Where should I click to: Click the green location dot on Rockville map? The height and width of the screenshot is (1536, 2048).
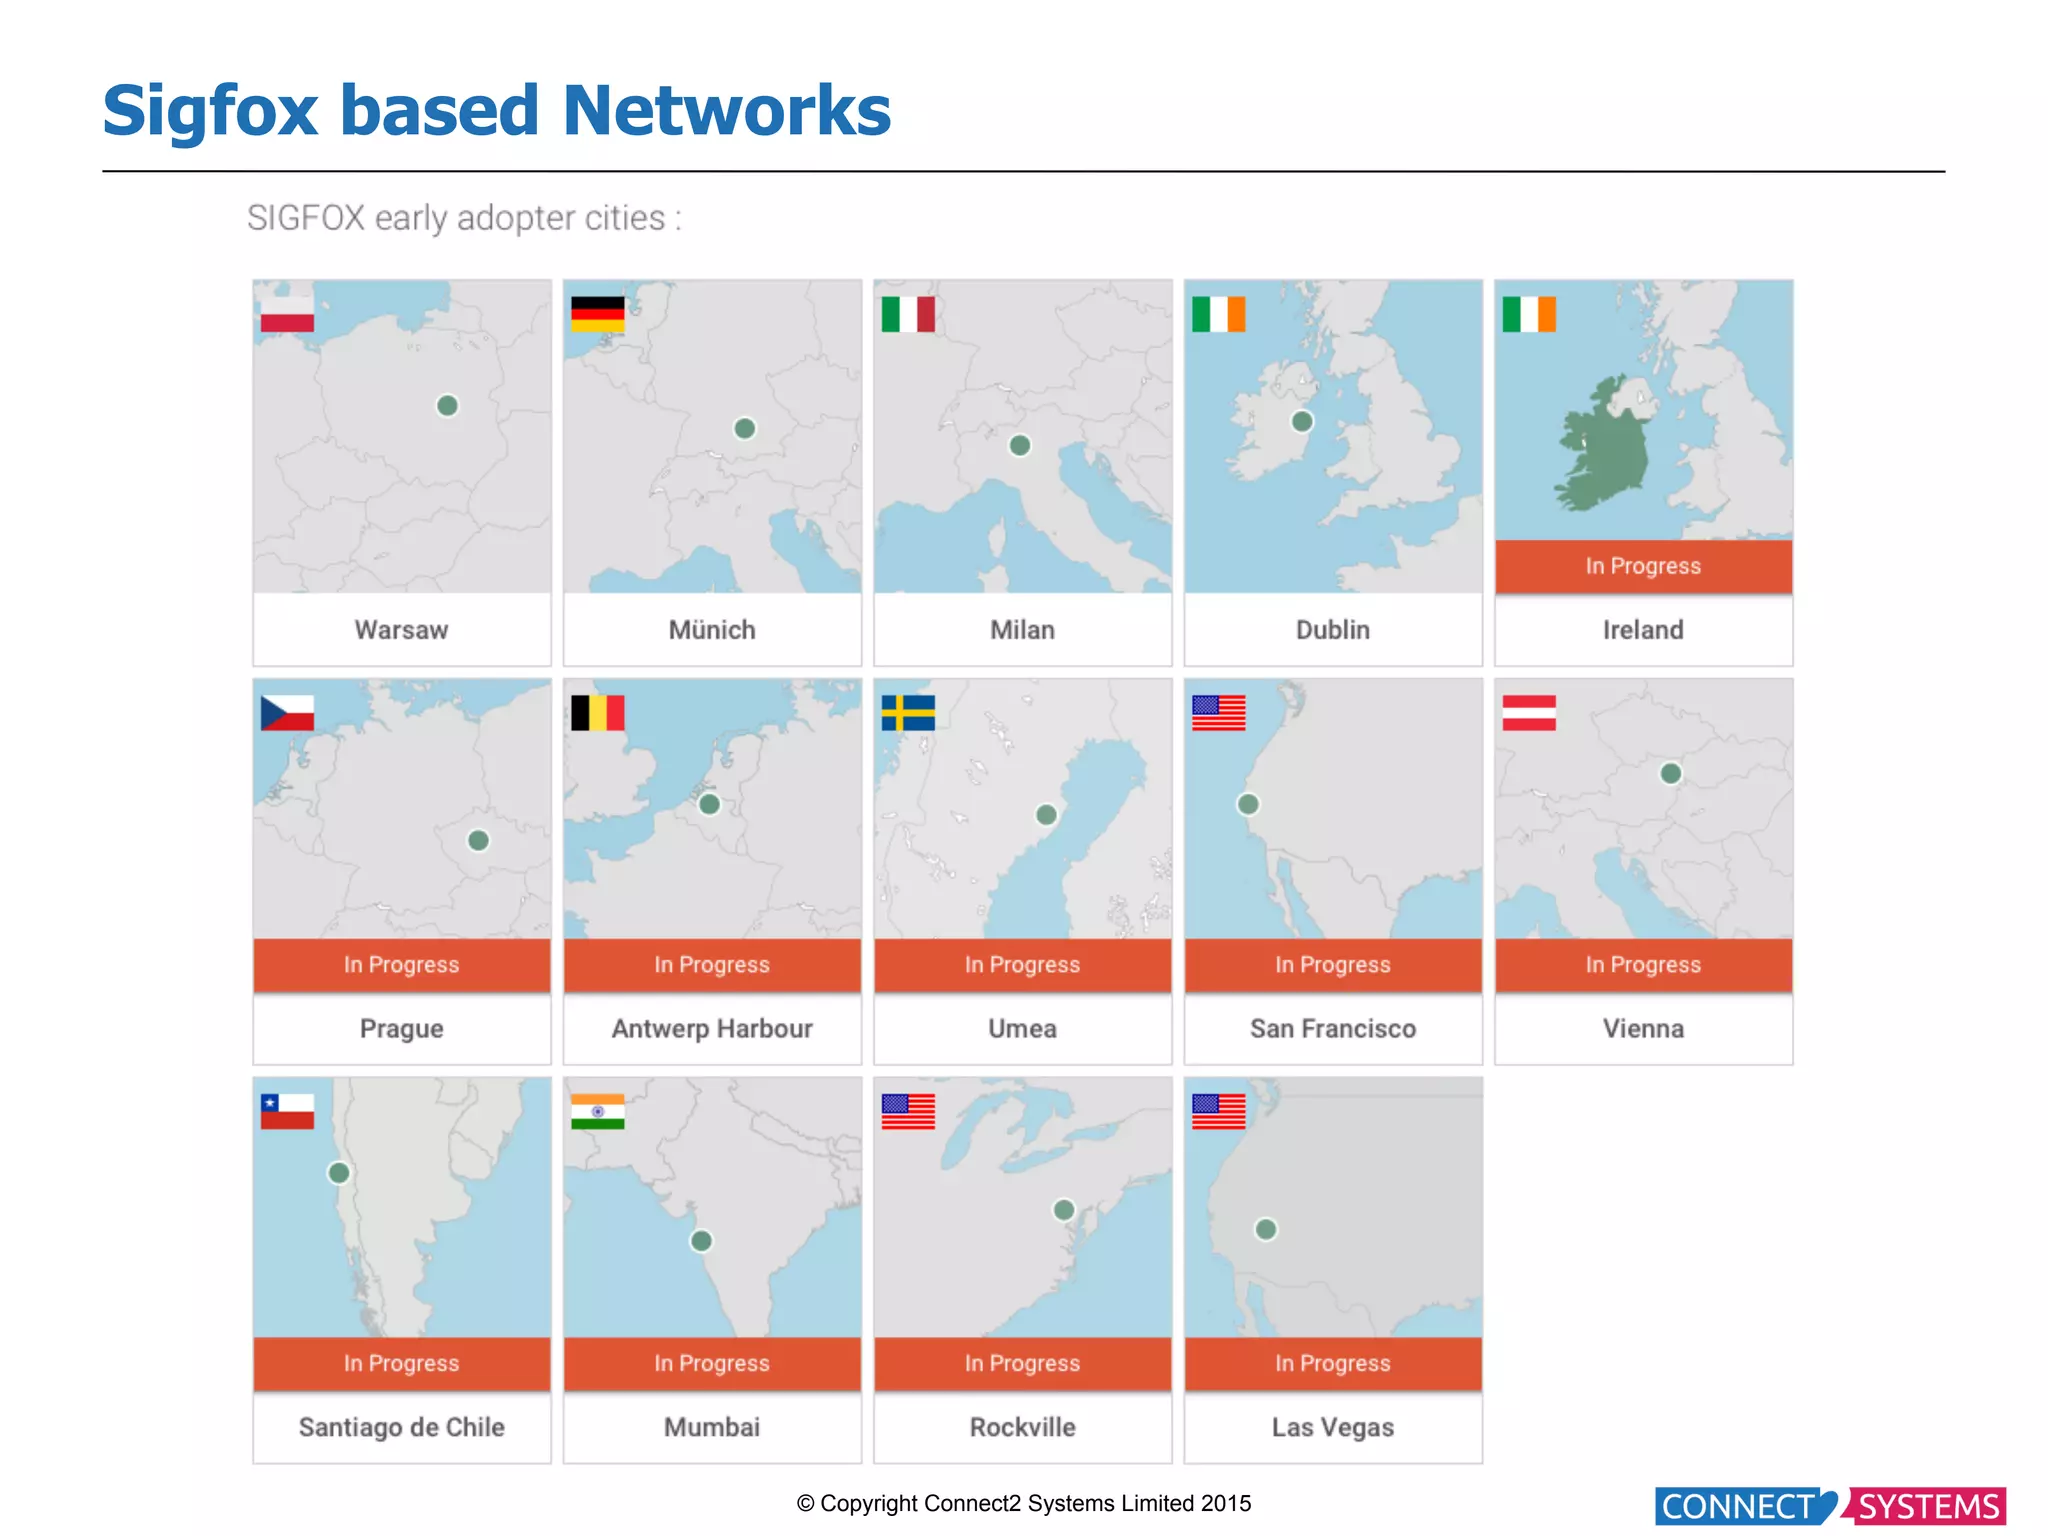(1064, 1210)
